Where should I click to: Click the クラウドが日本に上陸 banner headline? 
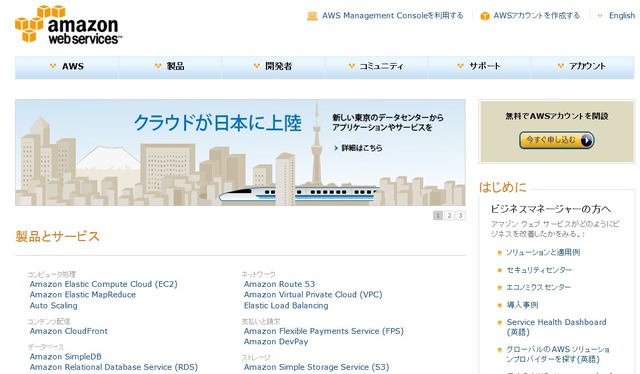click(218, 122)
